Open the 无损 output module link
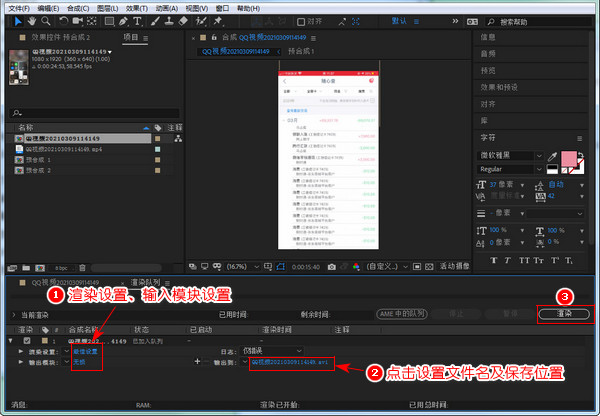 (79, 362)
